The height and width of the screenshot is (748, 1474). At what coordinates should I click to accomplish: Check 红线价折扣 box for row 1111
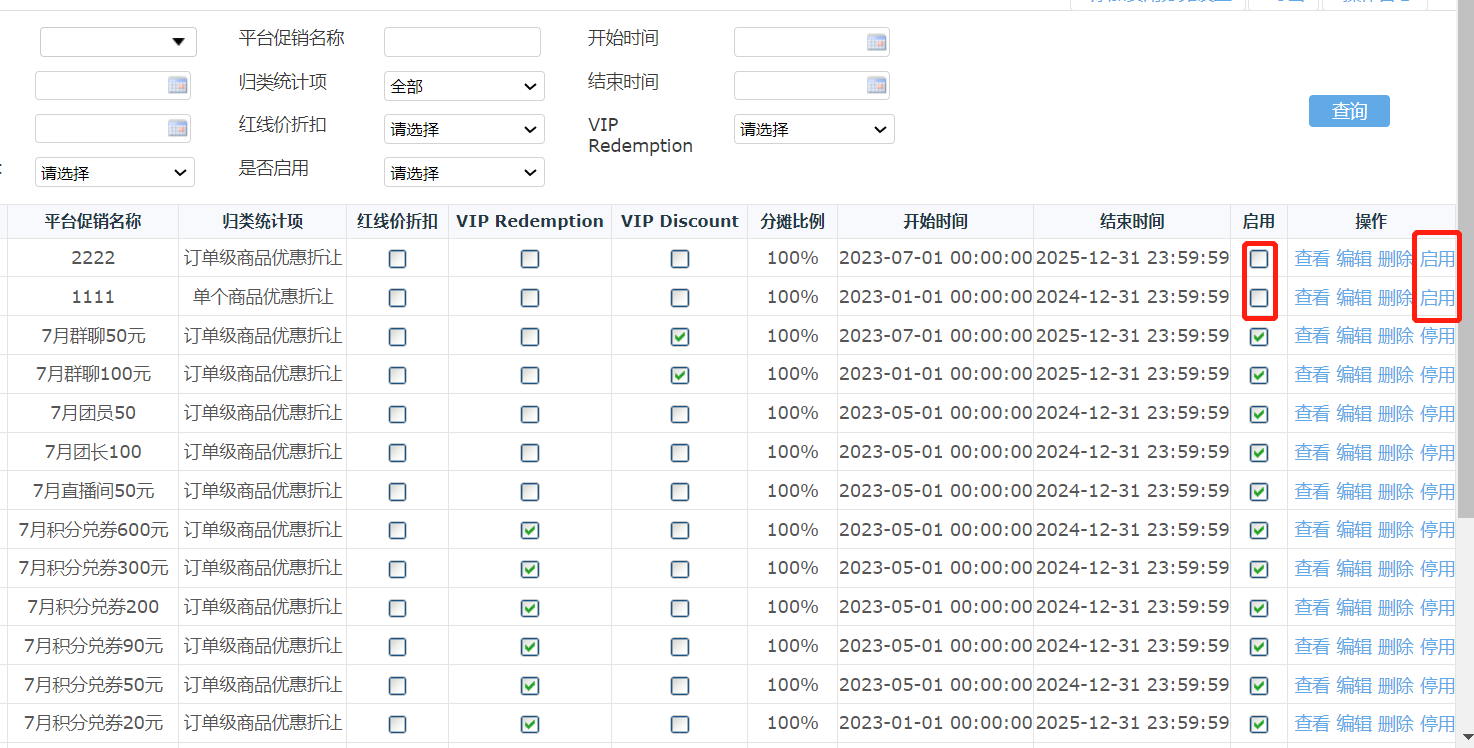coord(398,298)
